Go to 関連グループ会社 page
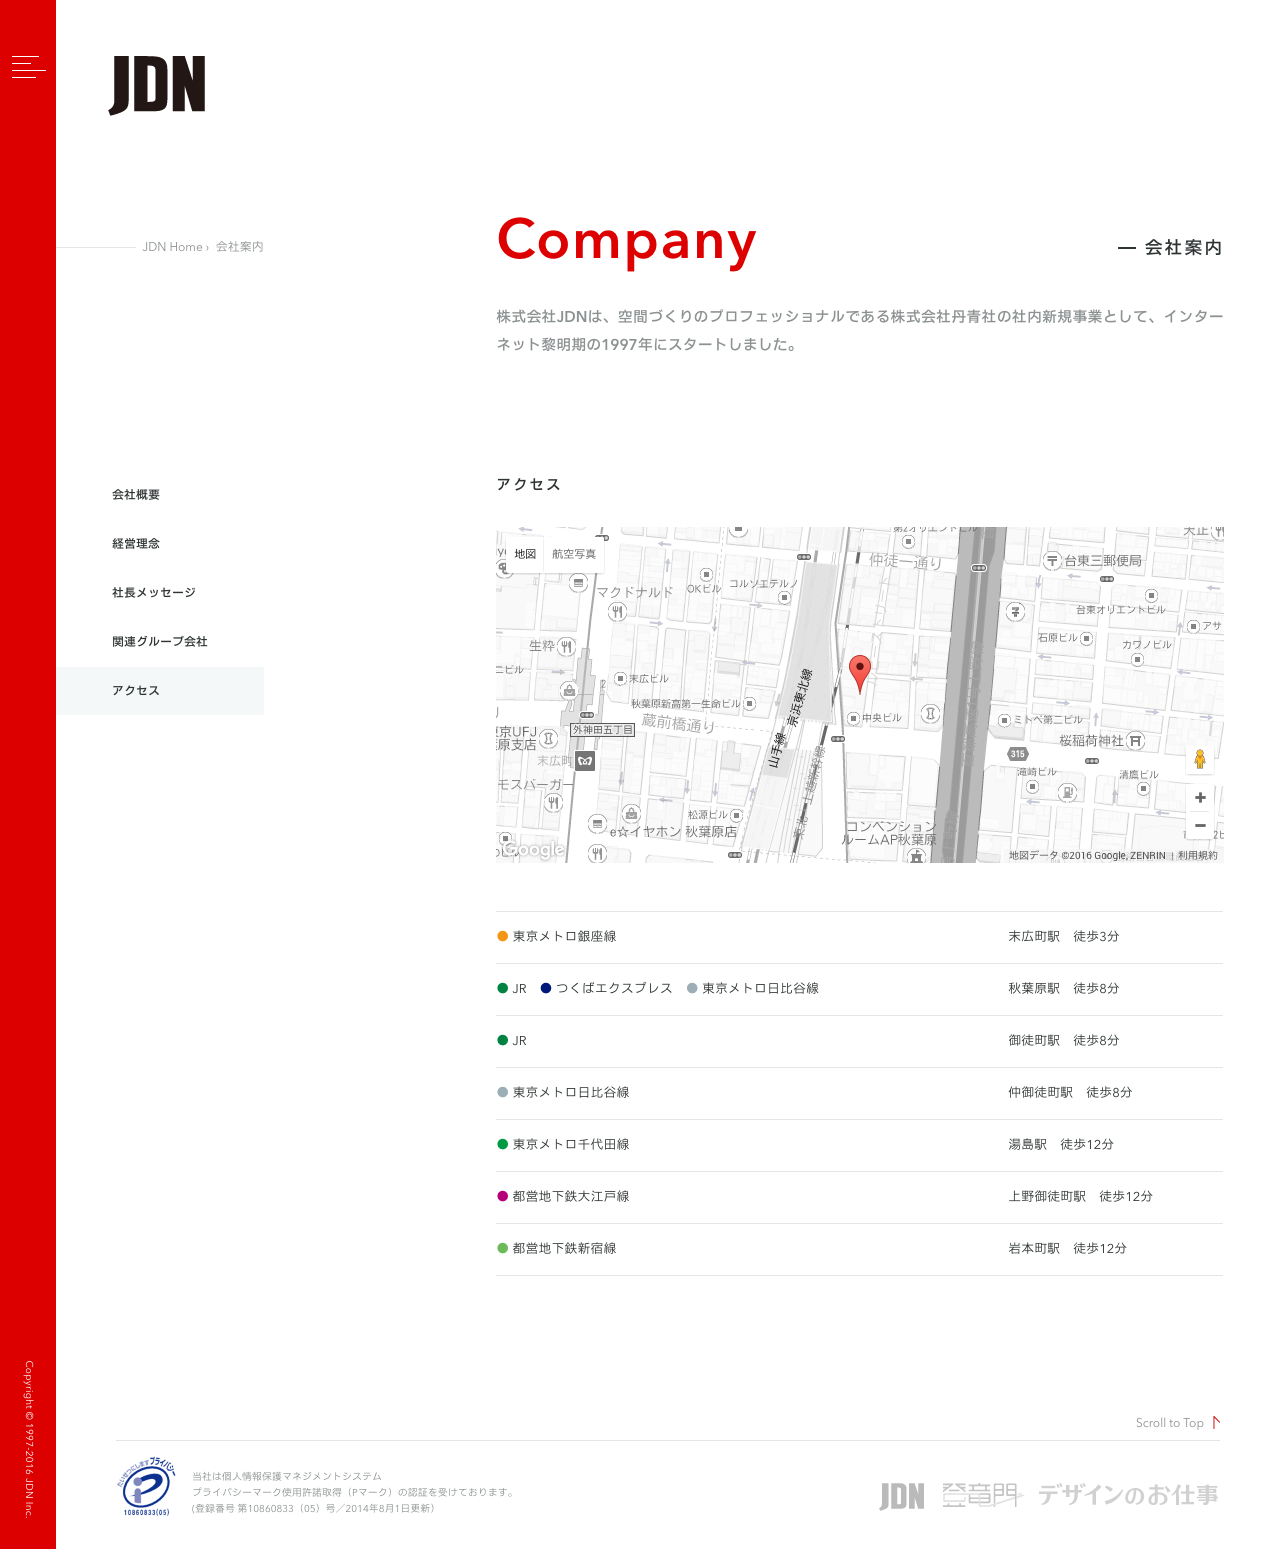The width and height of the screenshot is (1280, 1549). 160,642
